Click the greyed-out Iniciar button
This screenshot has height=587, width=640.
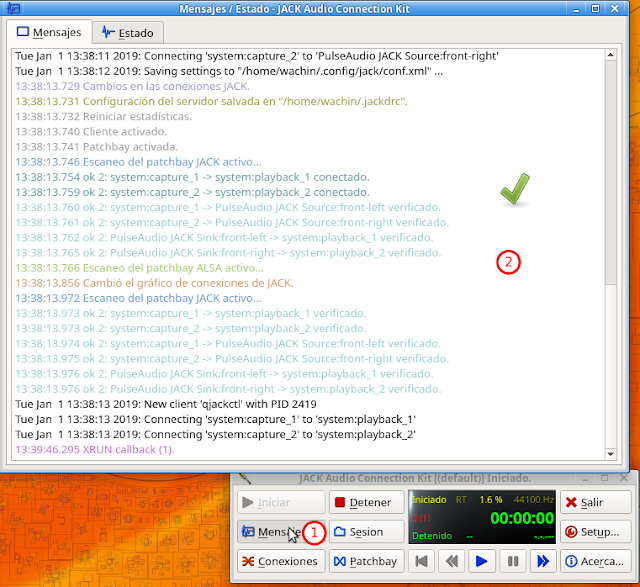(281, 502)
